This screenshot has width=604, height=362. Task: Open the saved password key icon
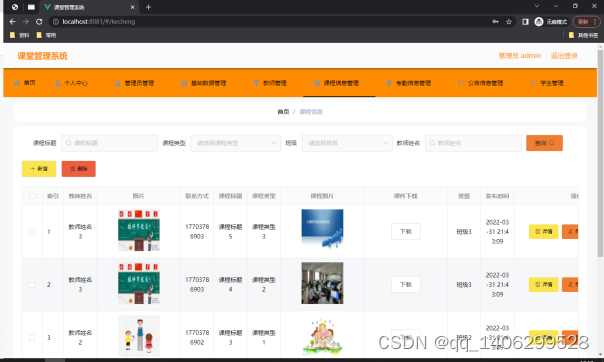pos(495,22)
